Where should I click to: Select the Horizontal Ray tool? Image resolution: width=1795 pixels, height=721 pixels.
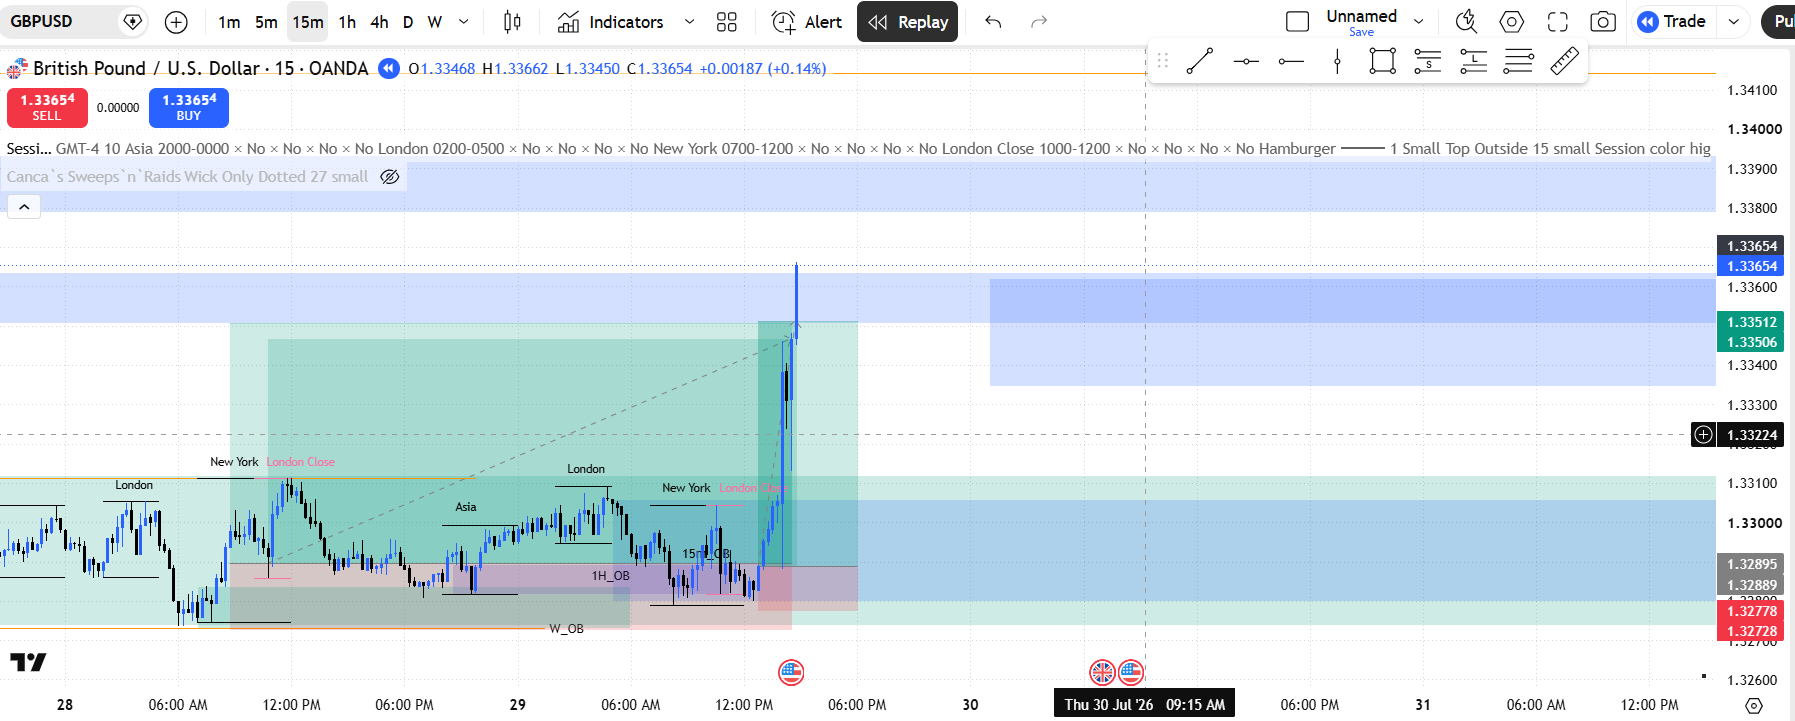pos(1291,61)
